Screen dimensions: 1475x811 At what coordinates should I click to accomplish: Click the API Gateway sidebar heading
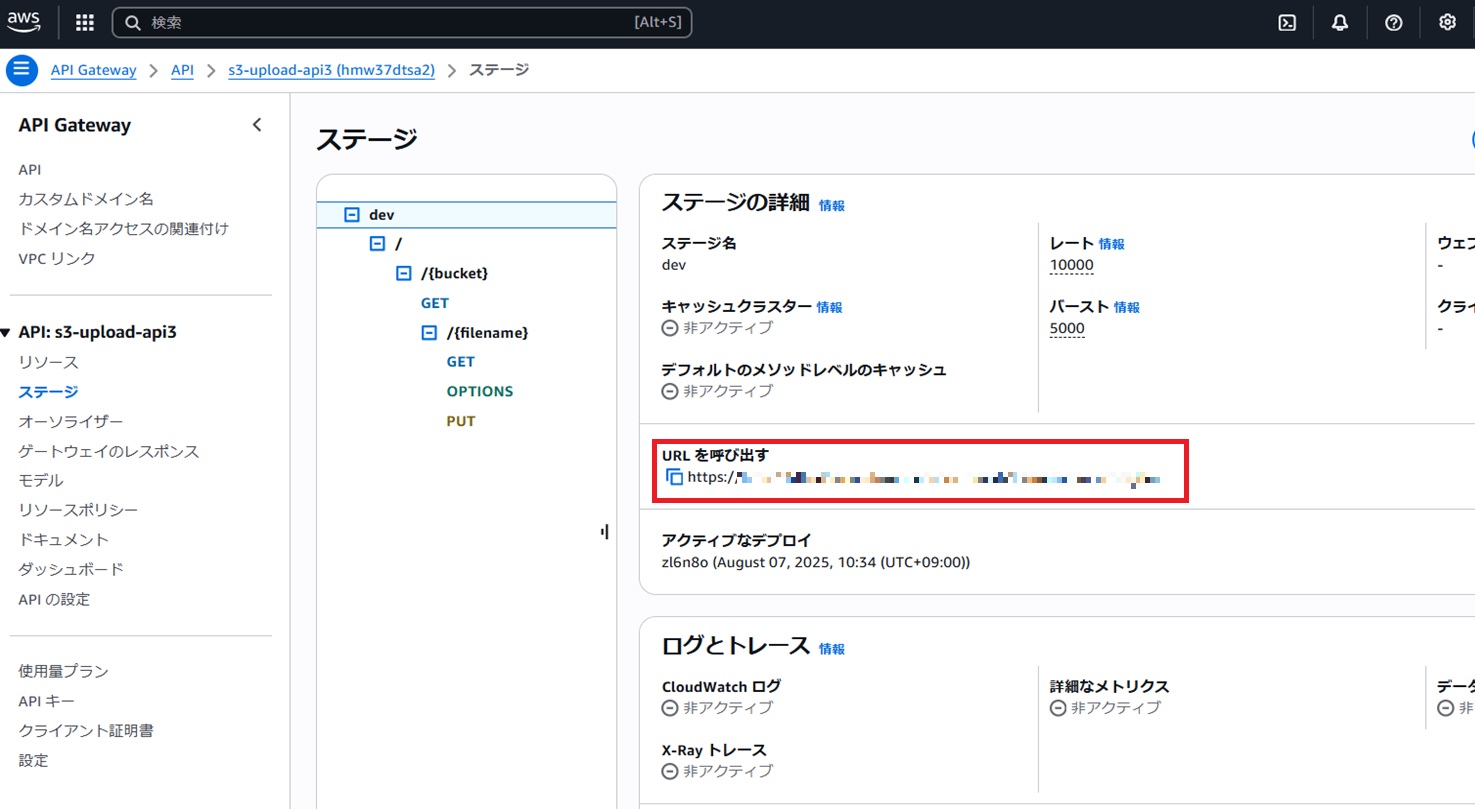tap(75, 125)
